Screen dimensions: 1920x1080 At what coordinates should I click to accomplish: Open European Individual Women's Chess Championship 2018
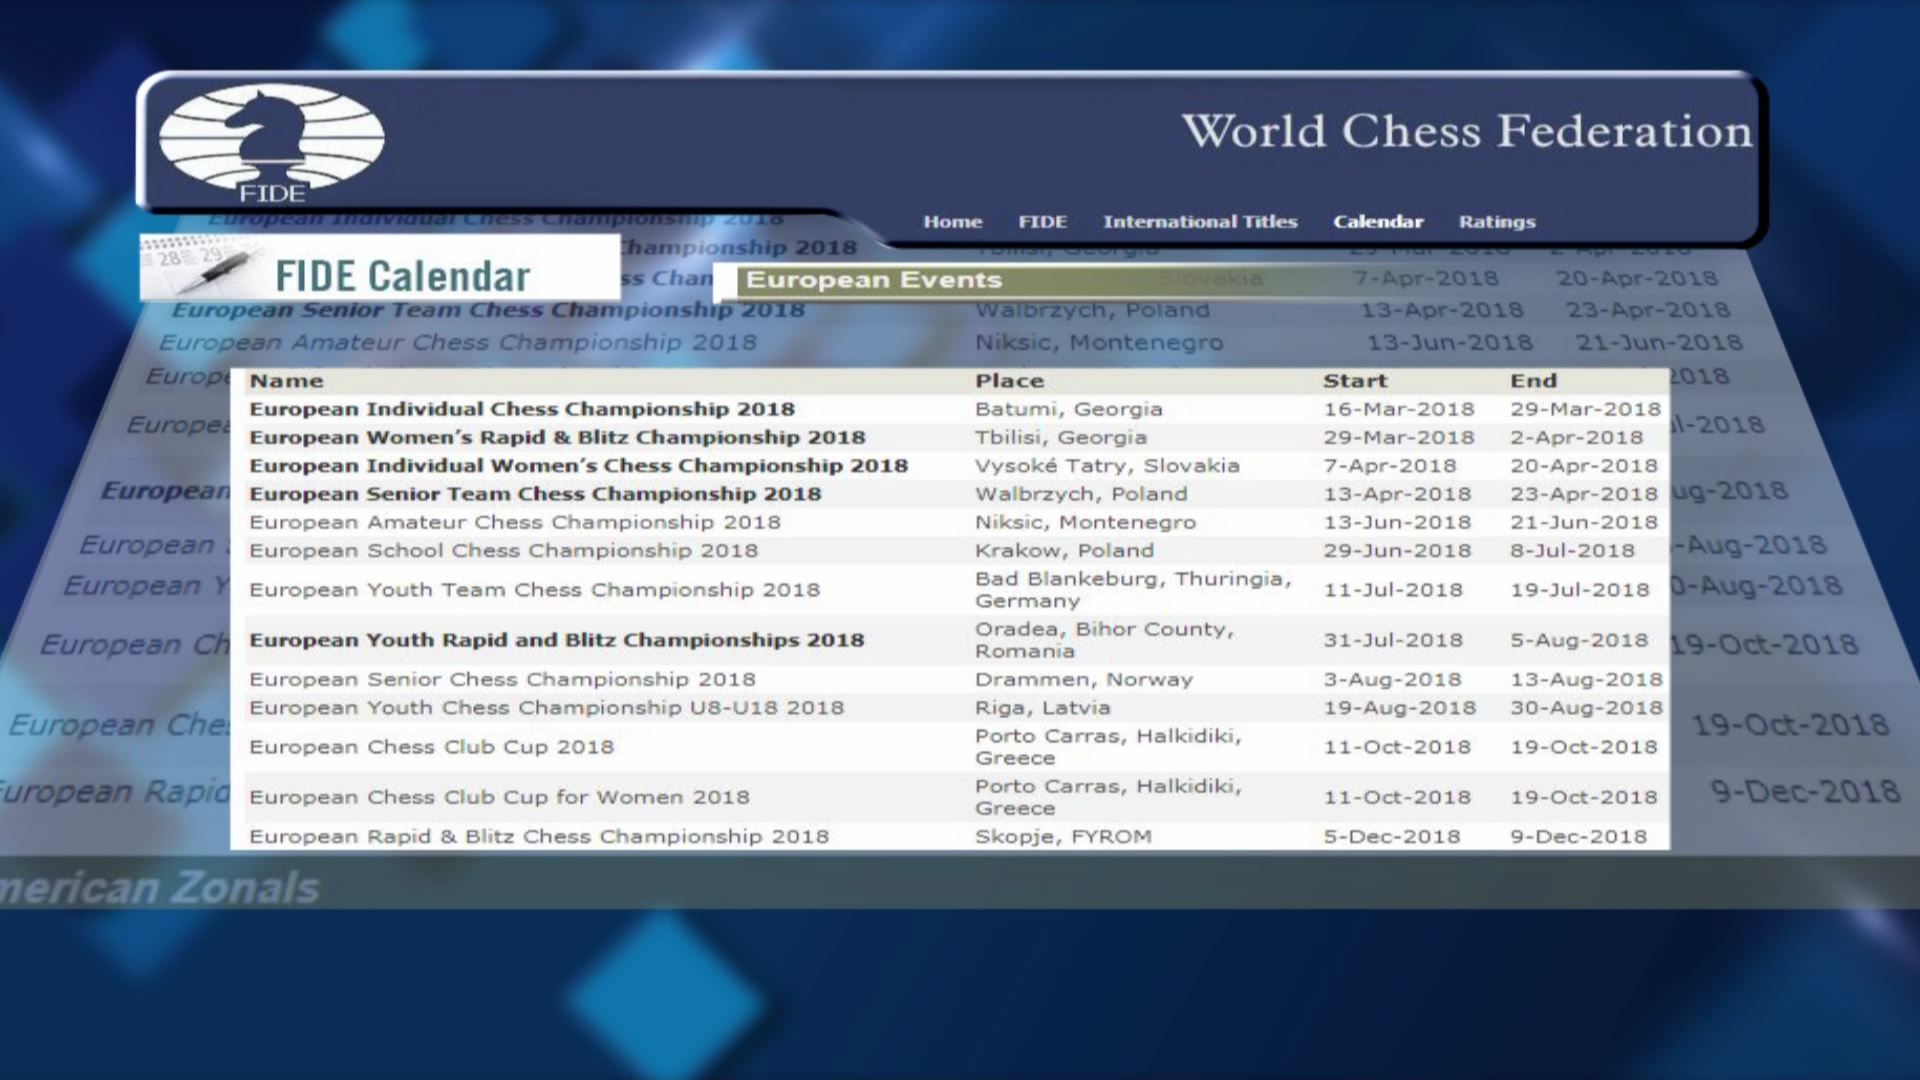(578, 466)
